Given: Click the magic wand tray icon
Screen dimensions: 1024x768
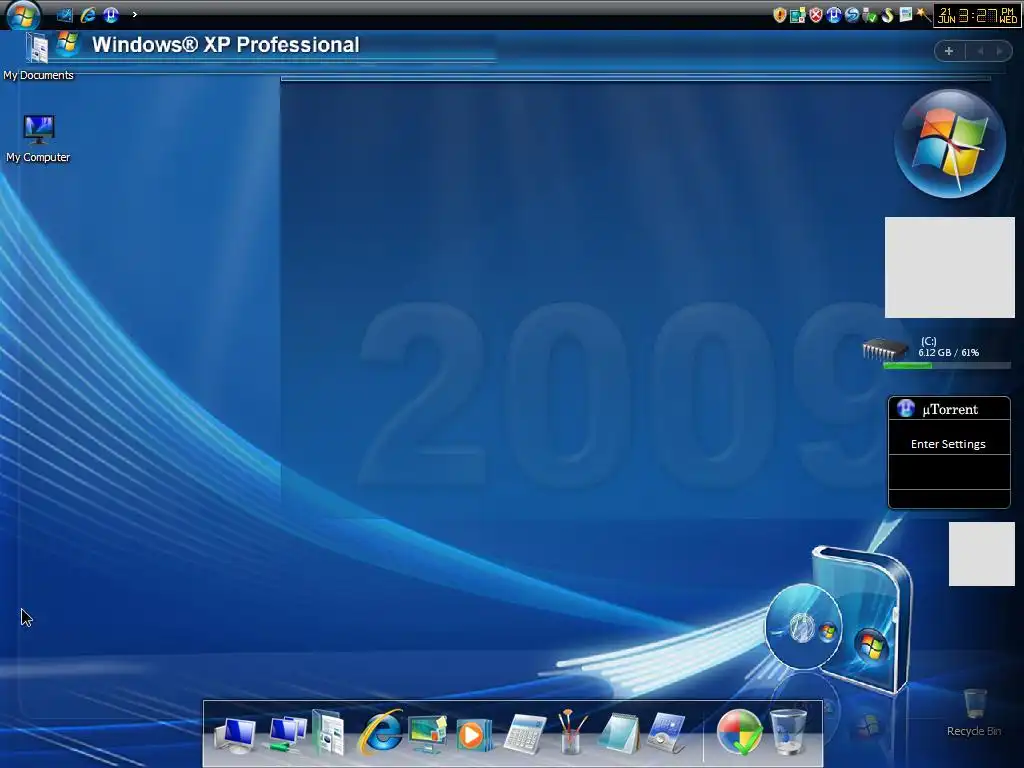Looking at the screenshot, I should (x=923, y=15).
